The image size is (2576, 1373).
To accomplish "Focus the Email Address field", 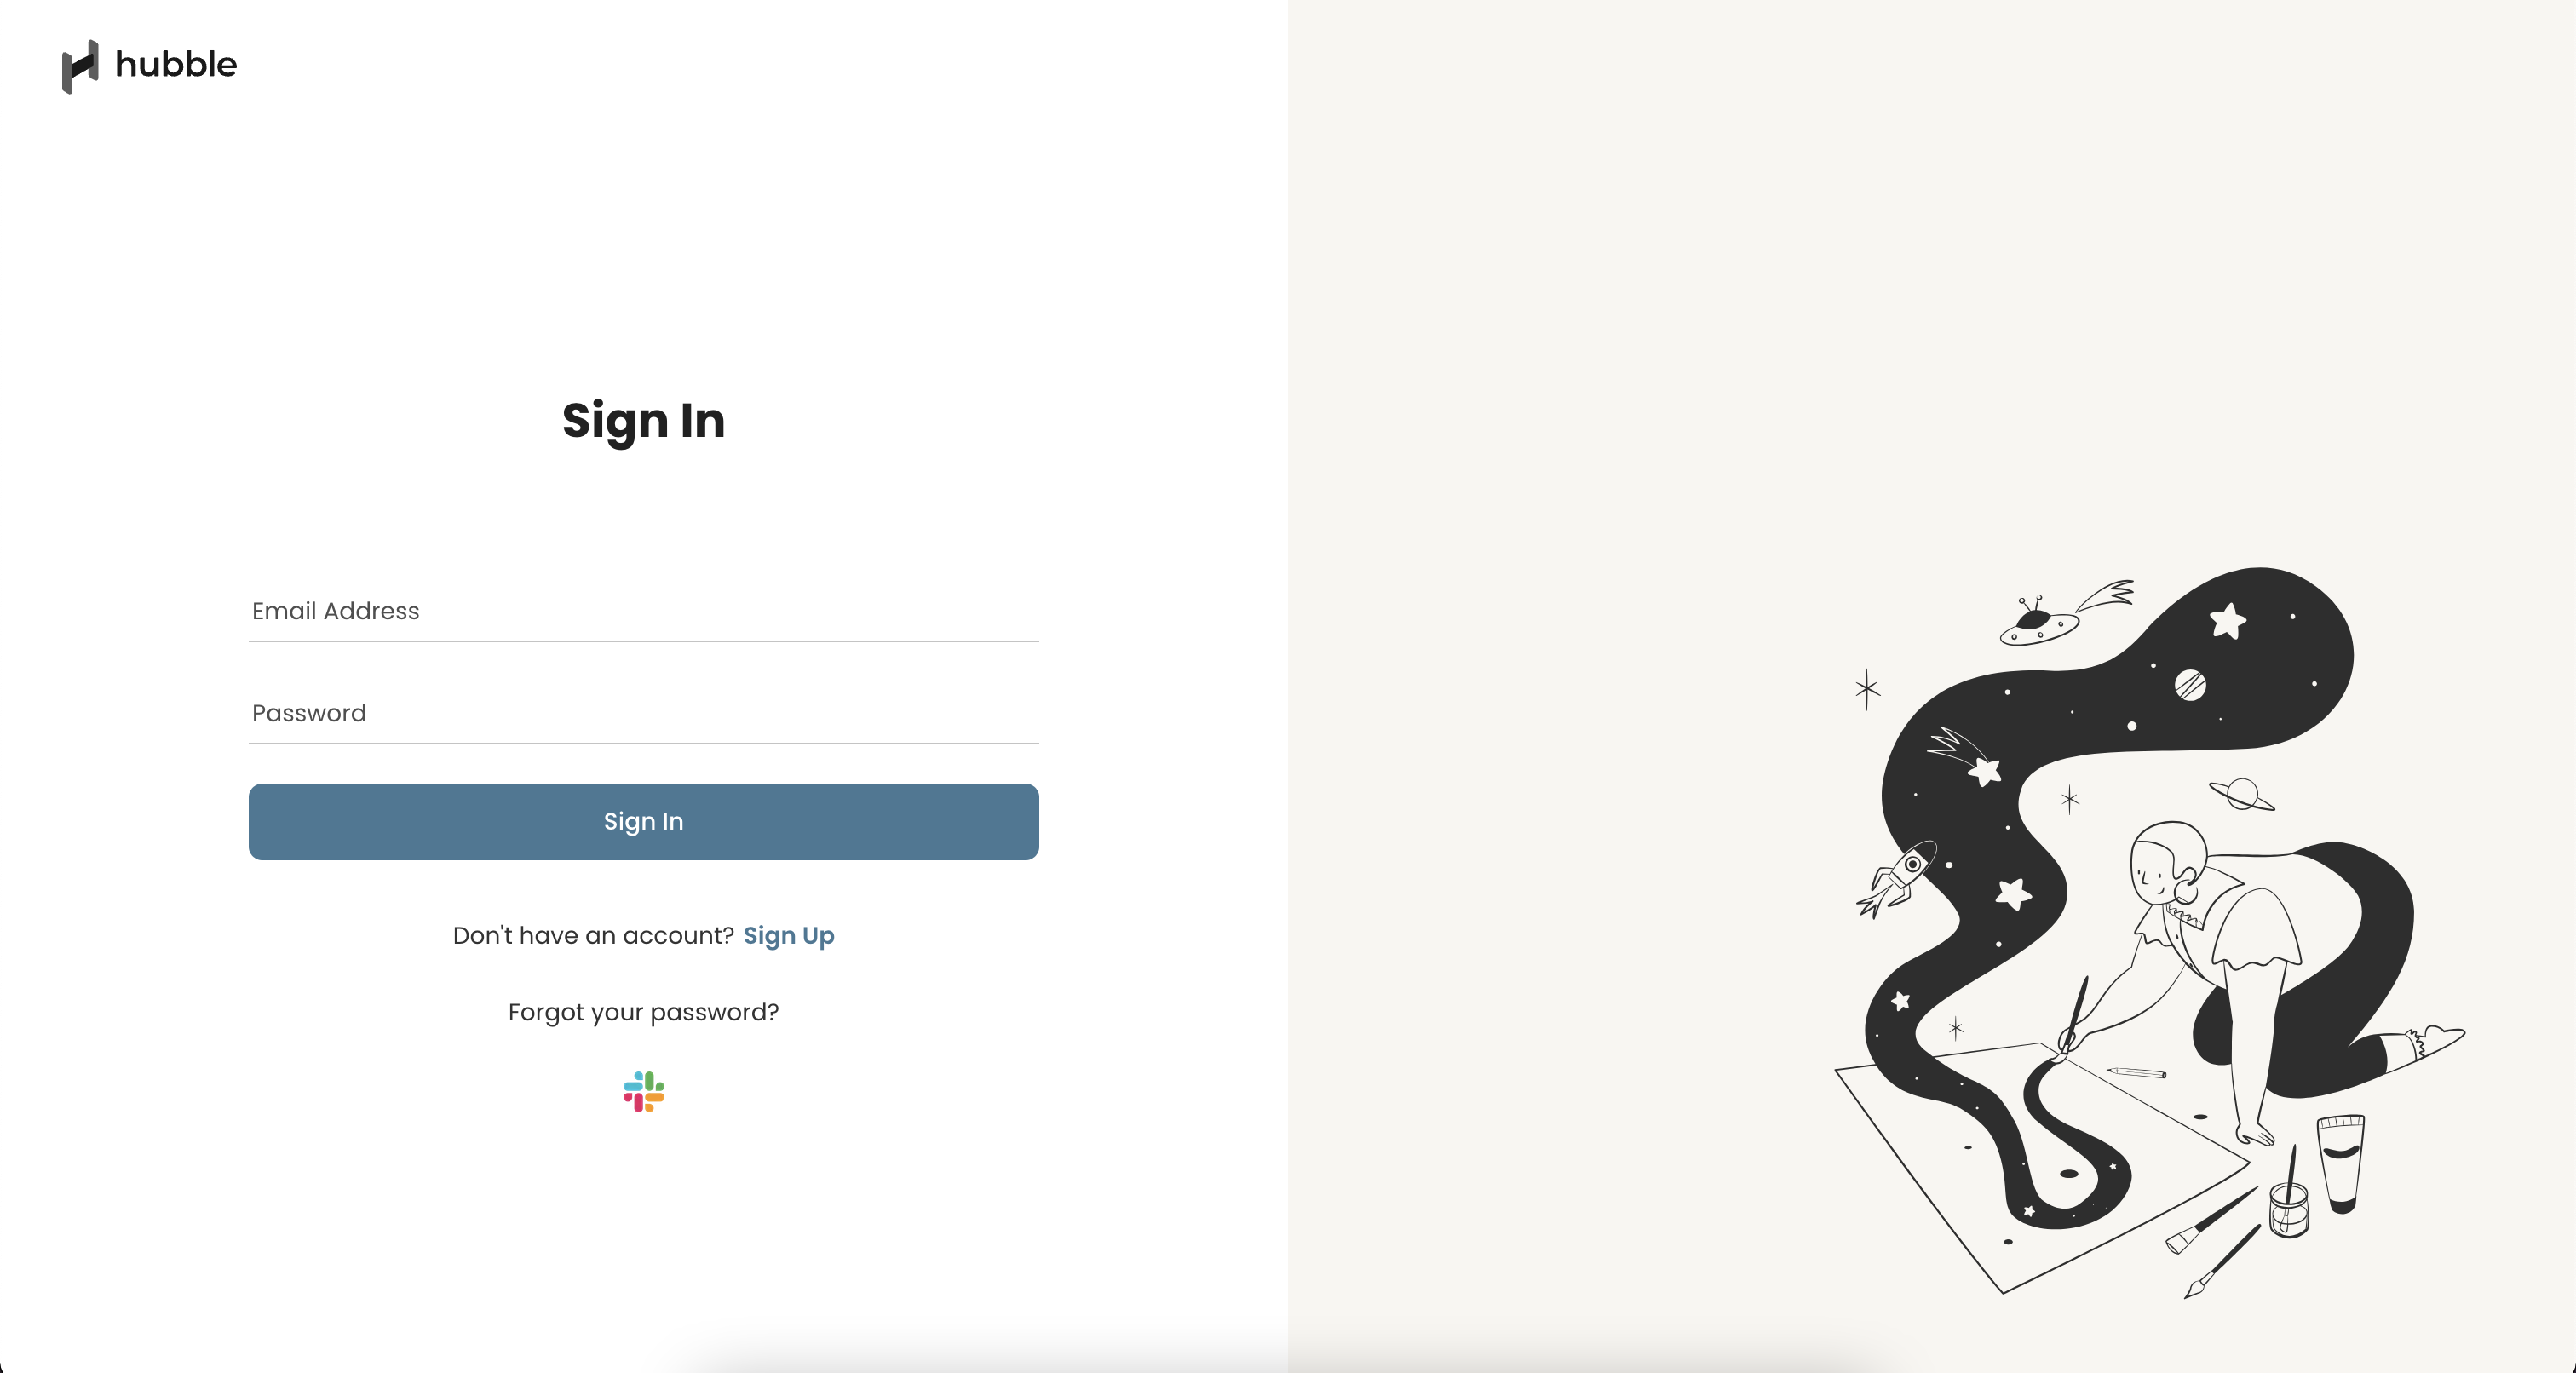I will click(644, 611).
